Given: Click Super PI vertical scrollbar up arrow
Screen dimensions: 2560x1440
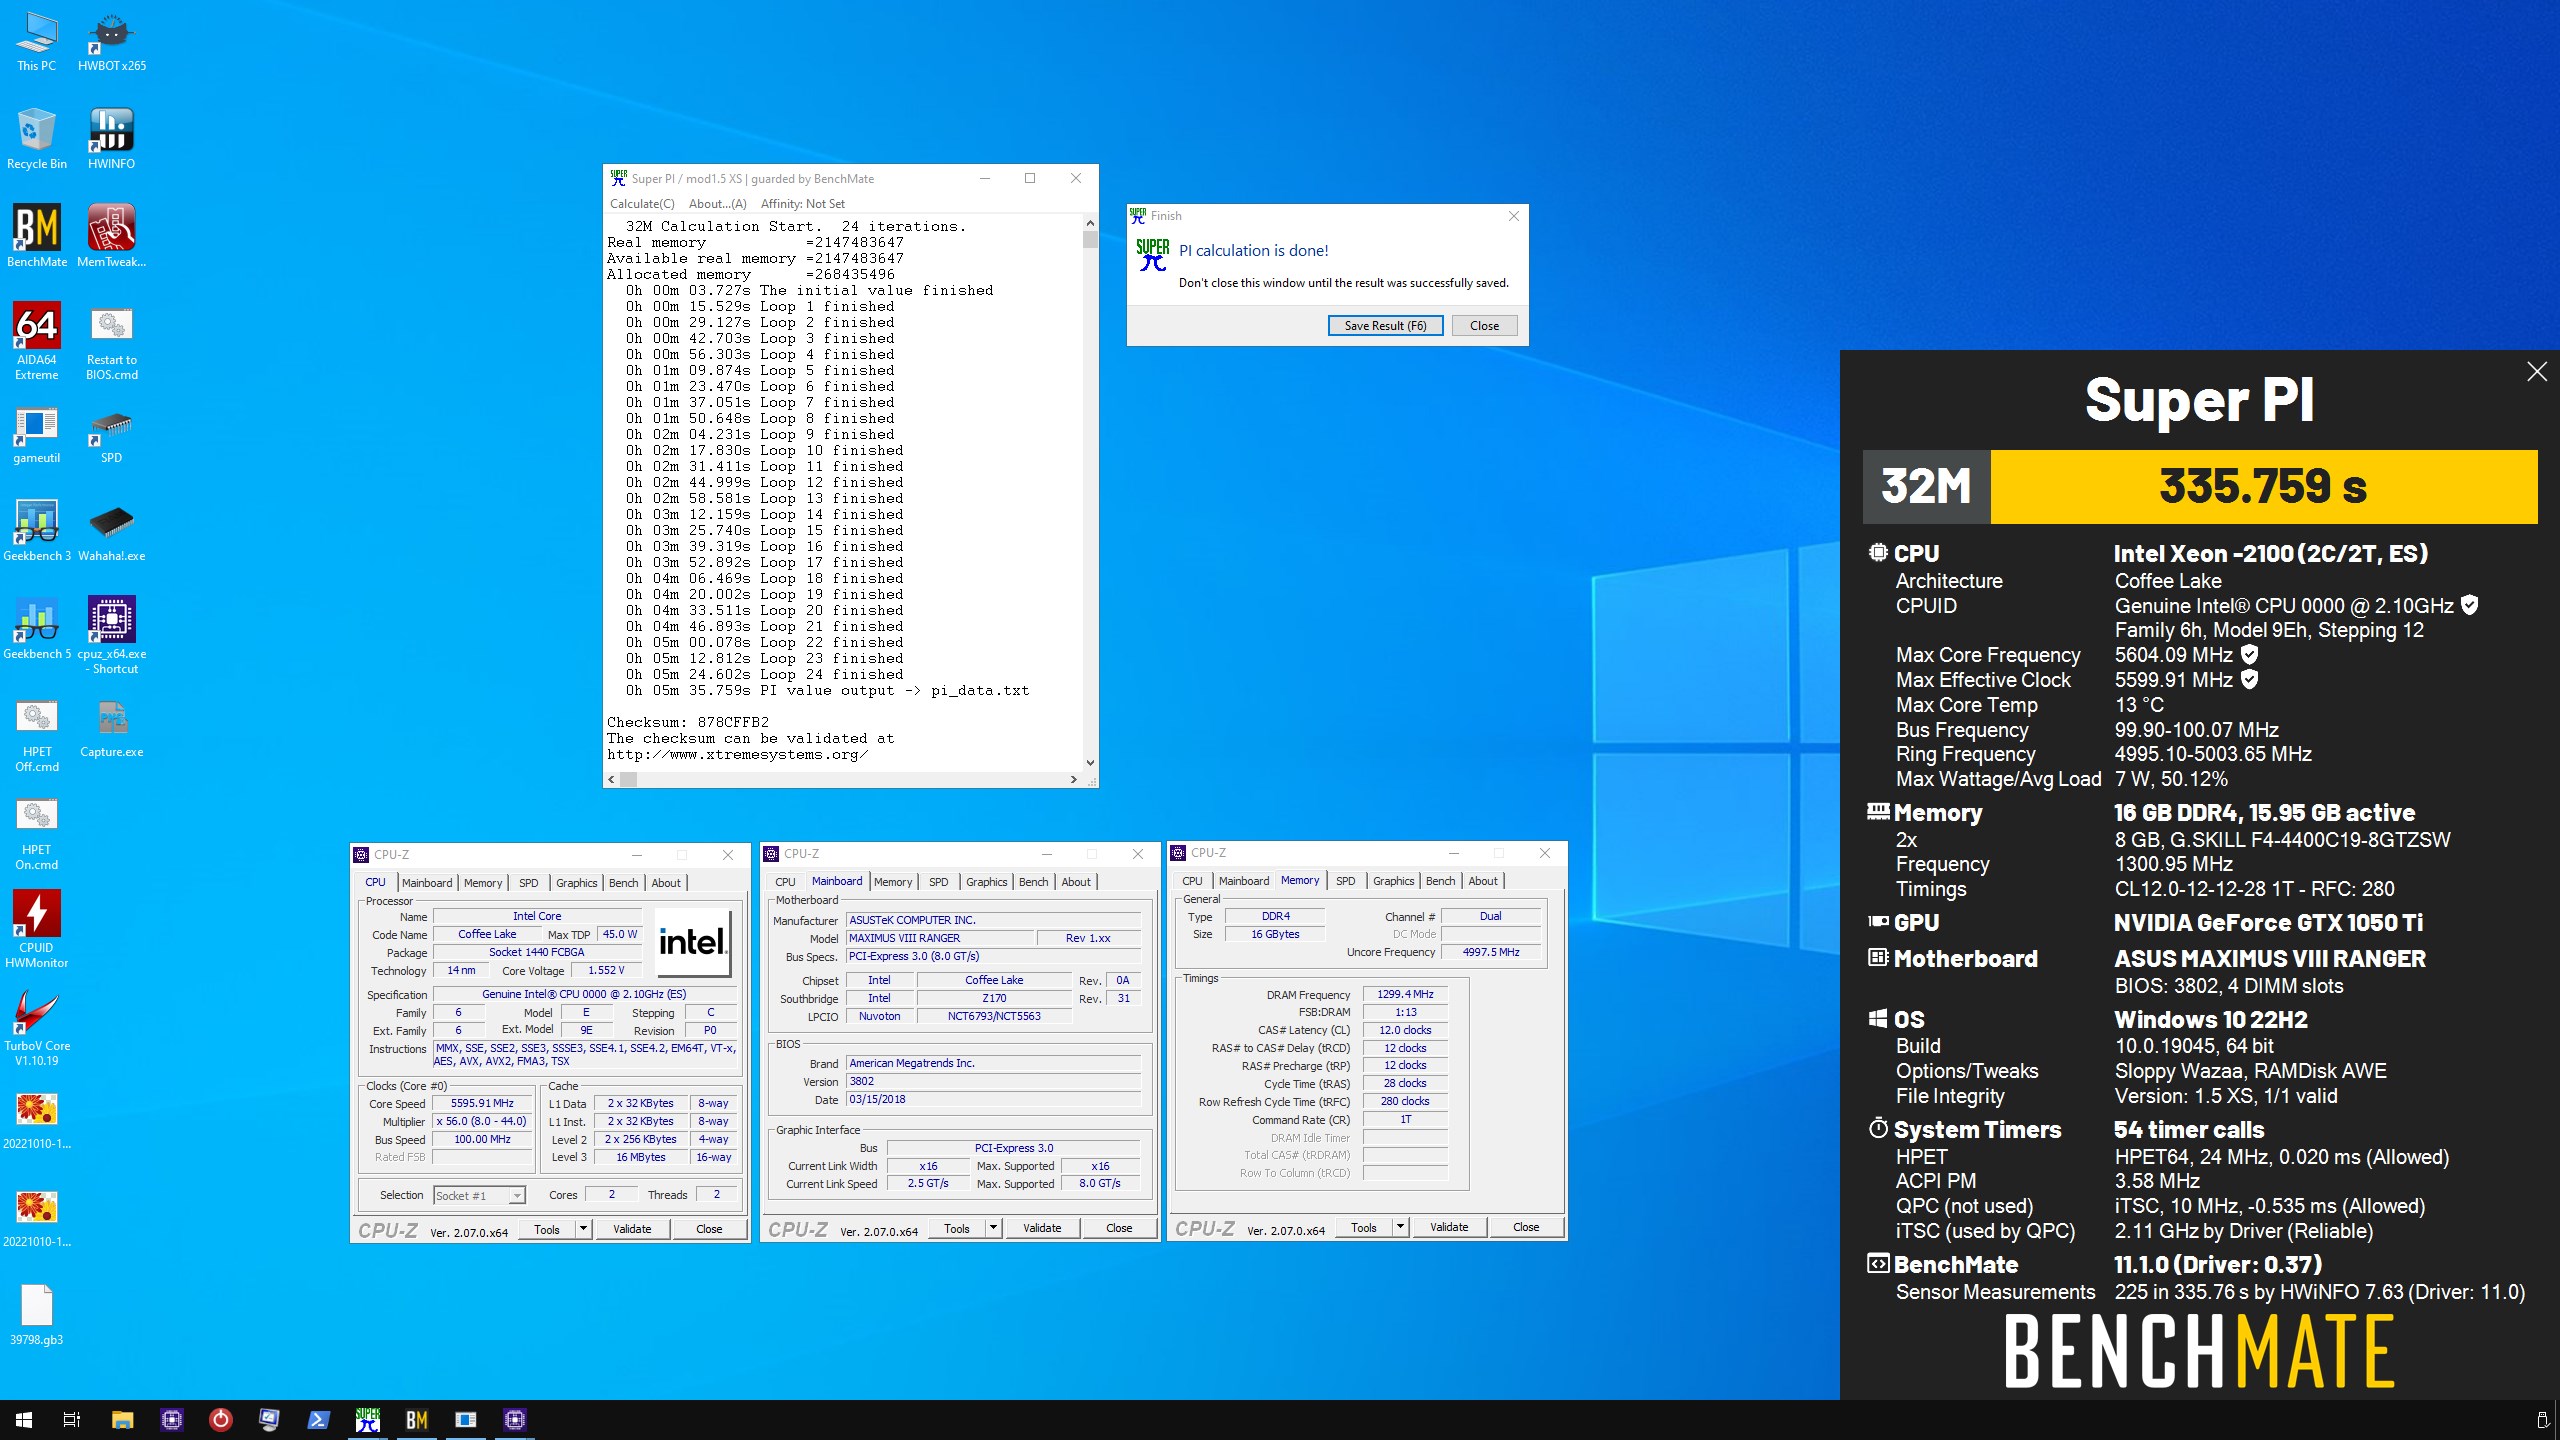Looking at the screenshot, I should (x=1090, y=224).
